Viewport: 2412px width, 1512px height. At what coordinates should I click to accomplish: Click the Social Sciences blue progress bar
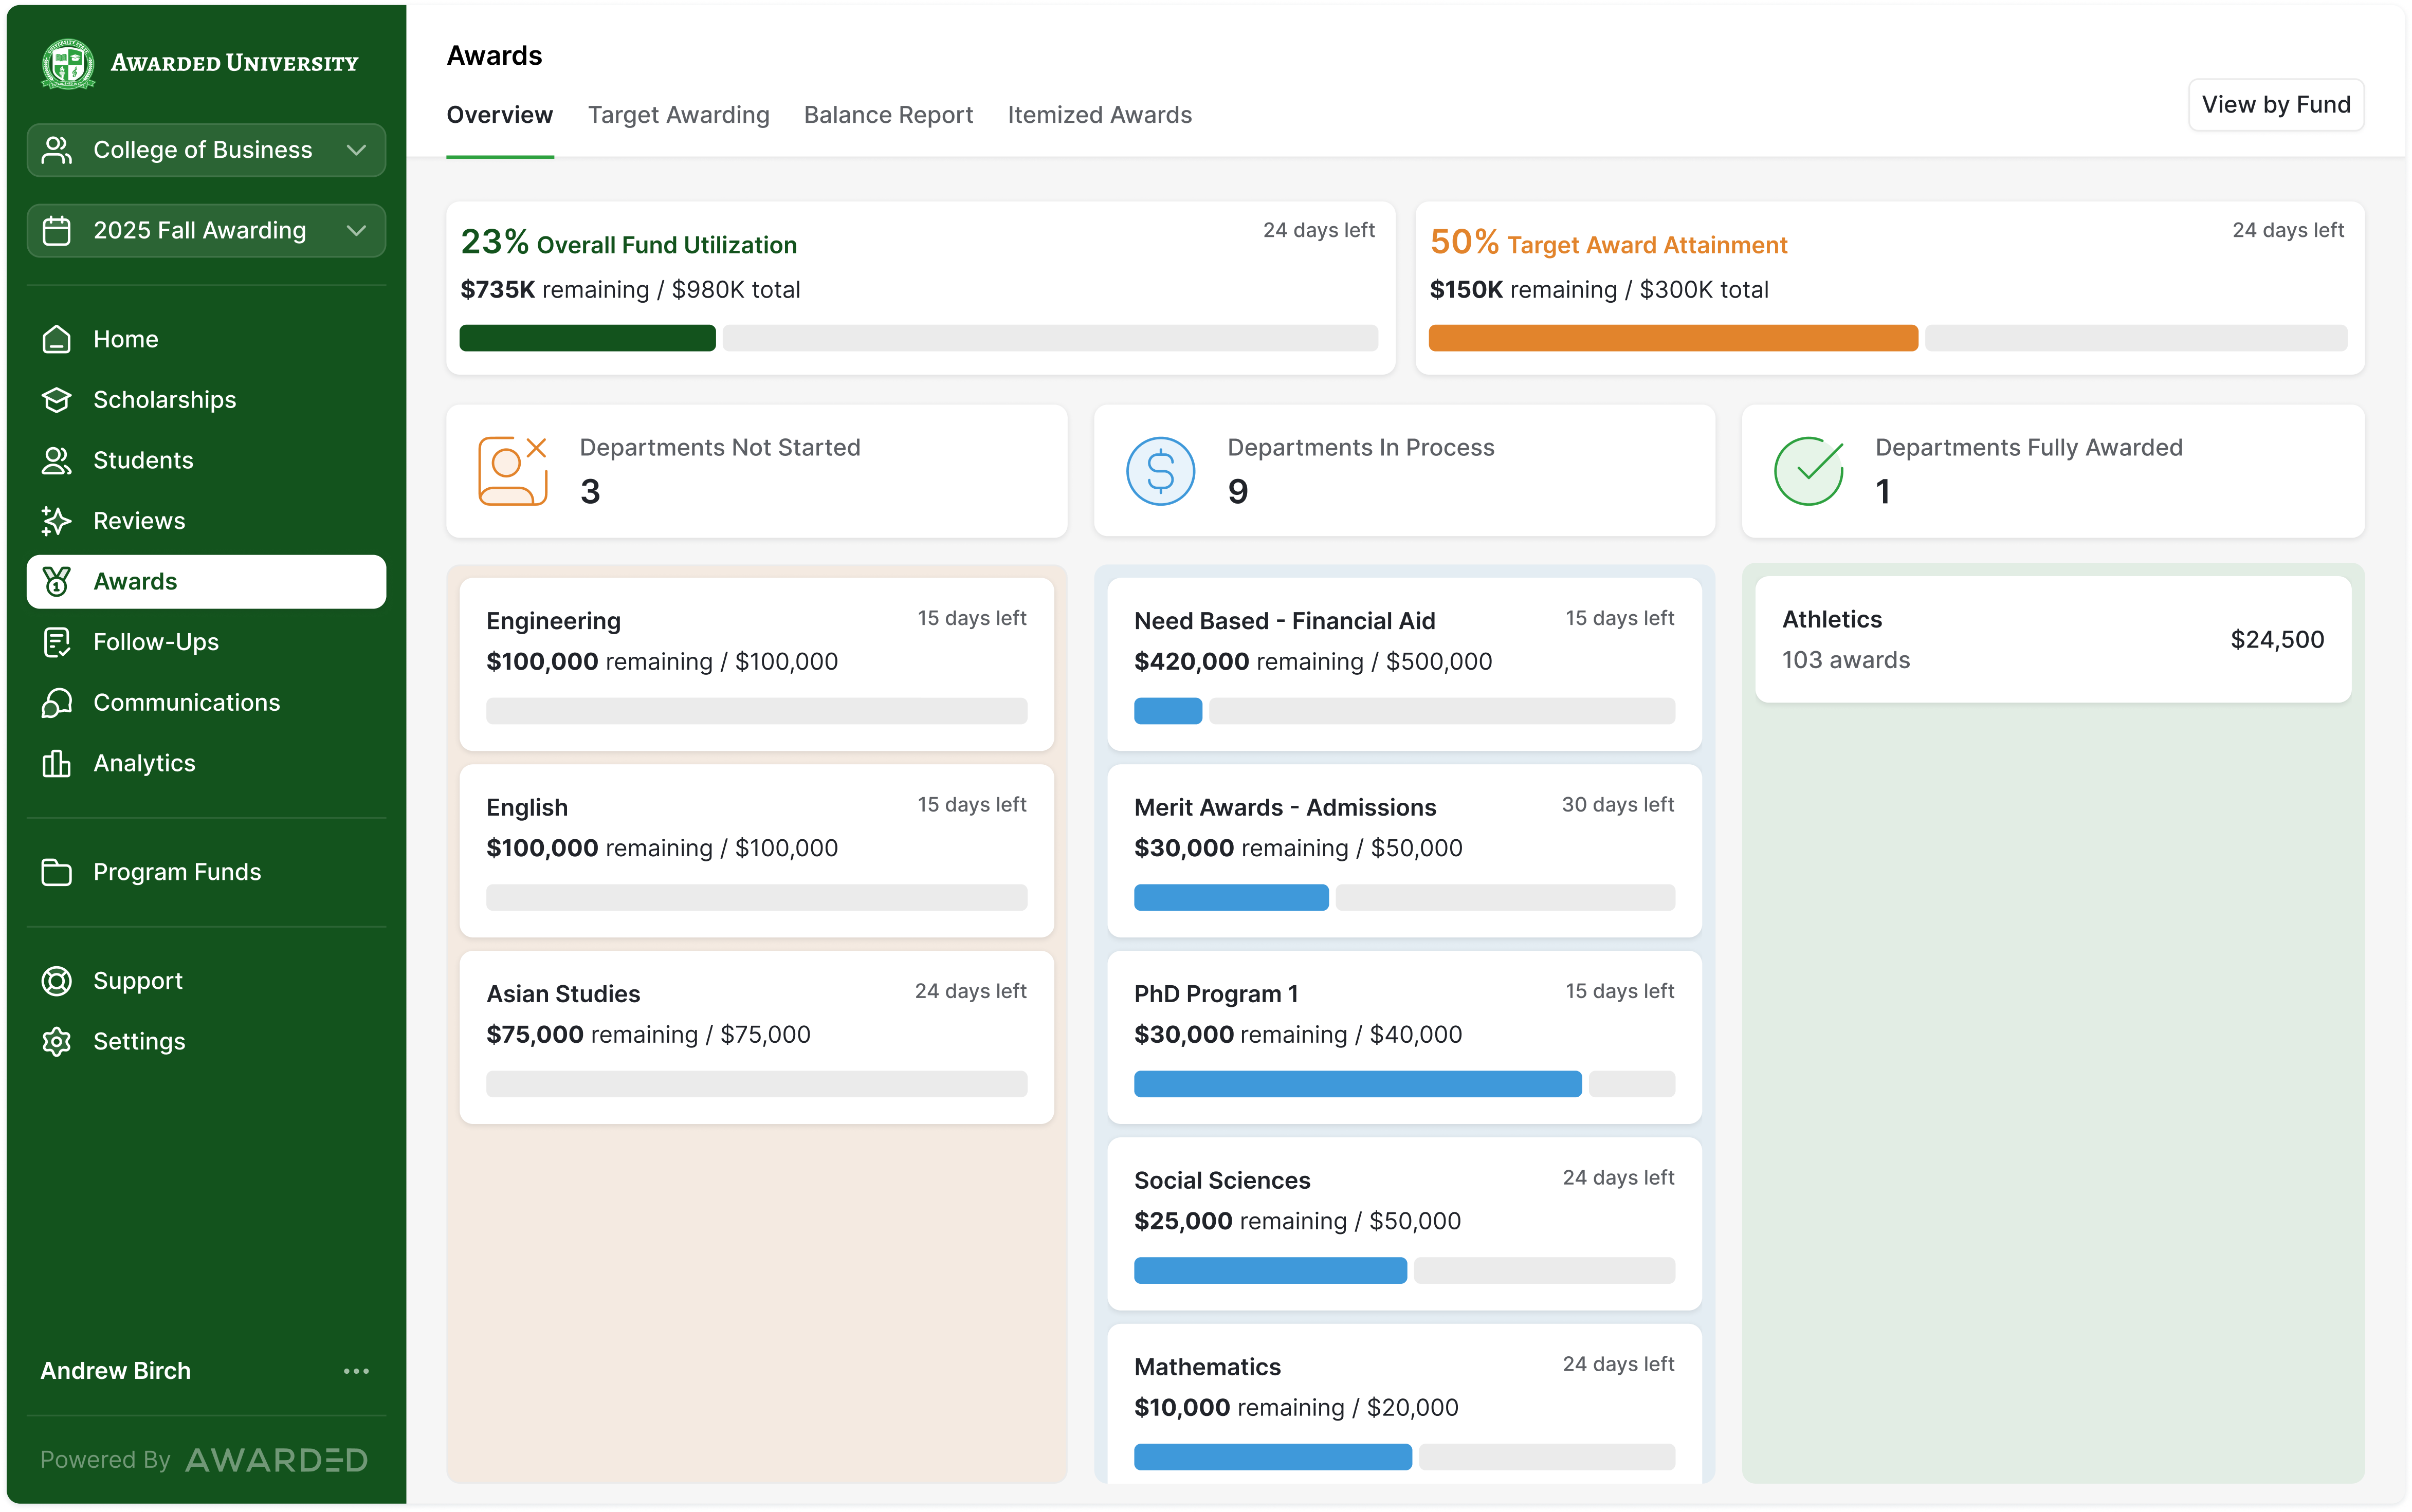pyautogui.click(x=1270, y=1271)
